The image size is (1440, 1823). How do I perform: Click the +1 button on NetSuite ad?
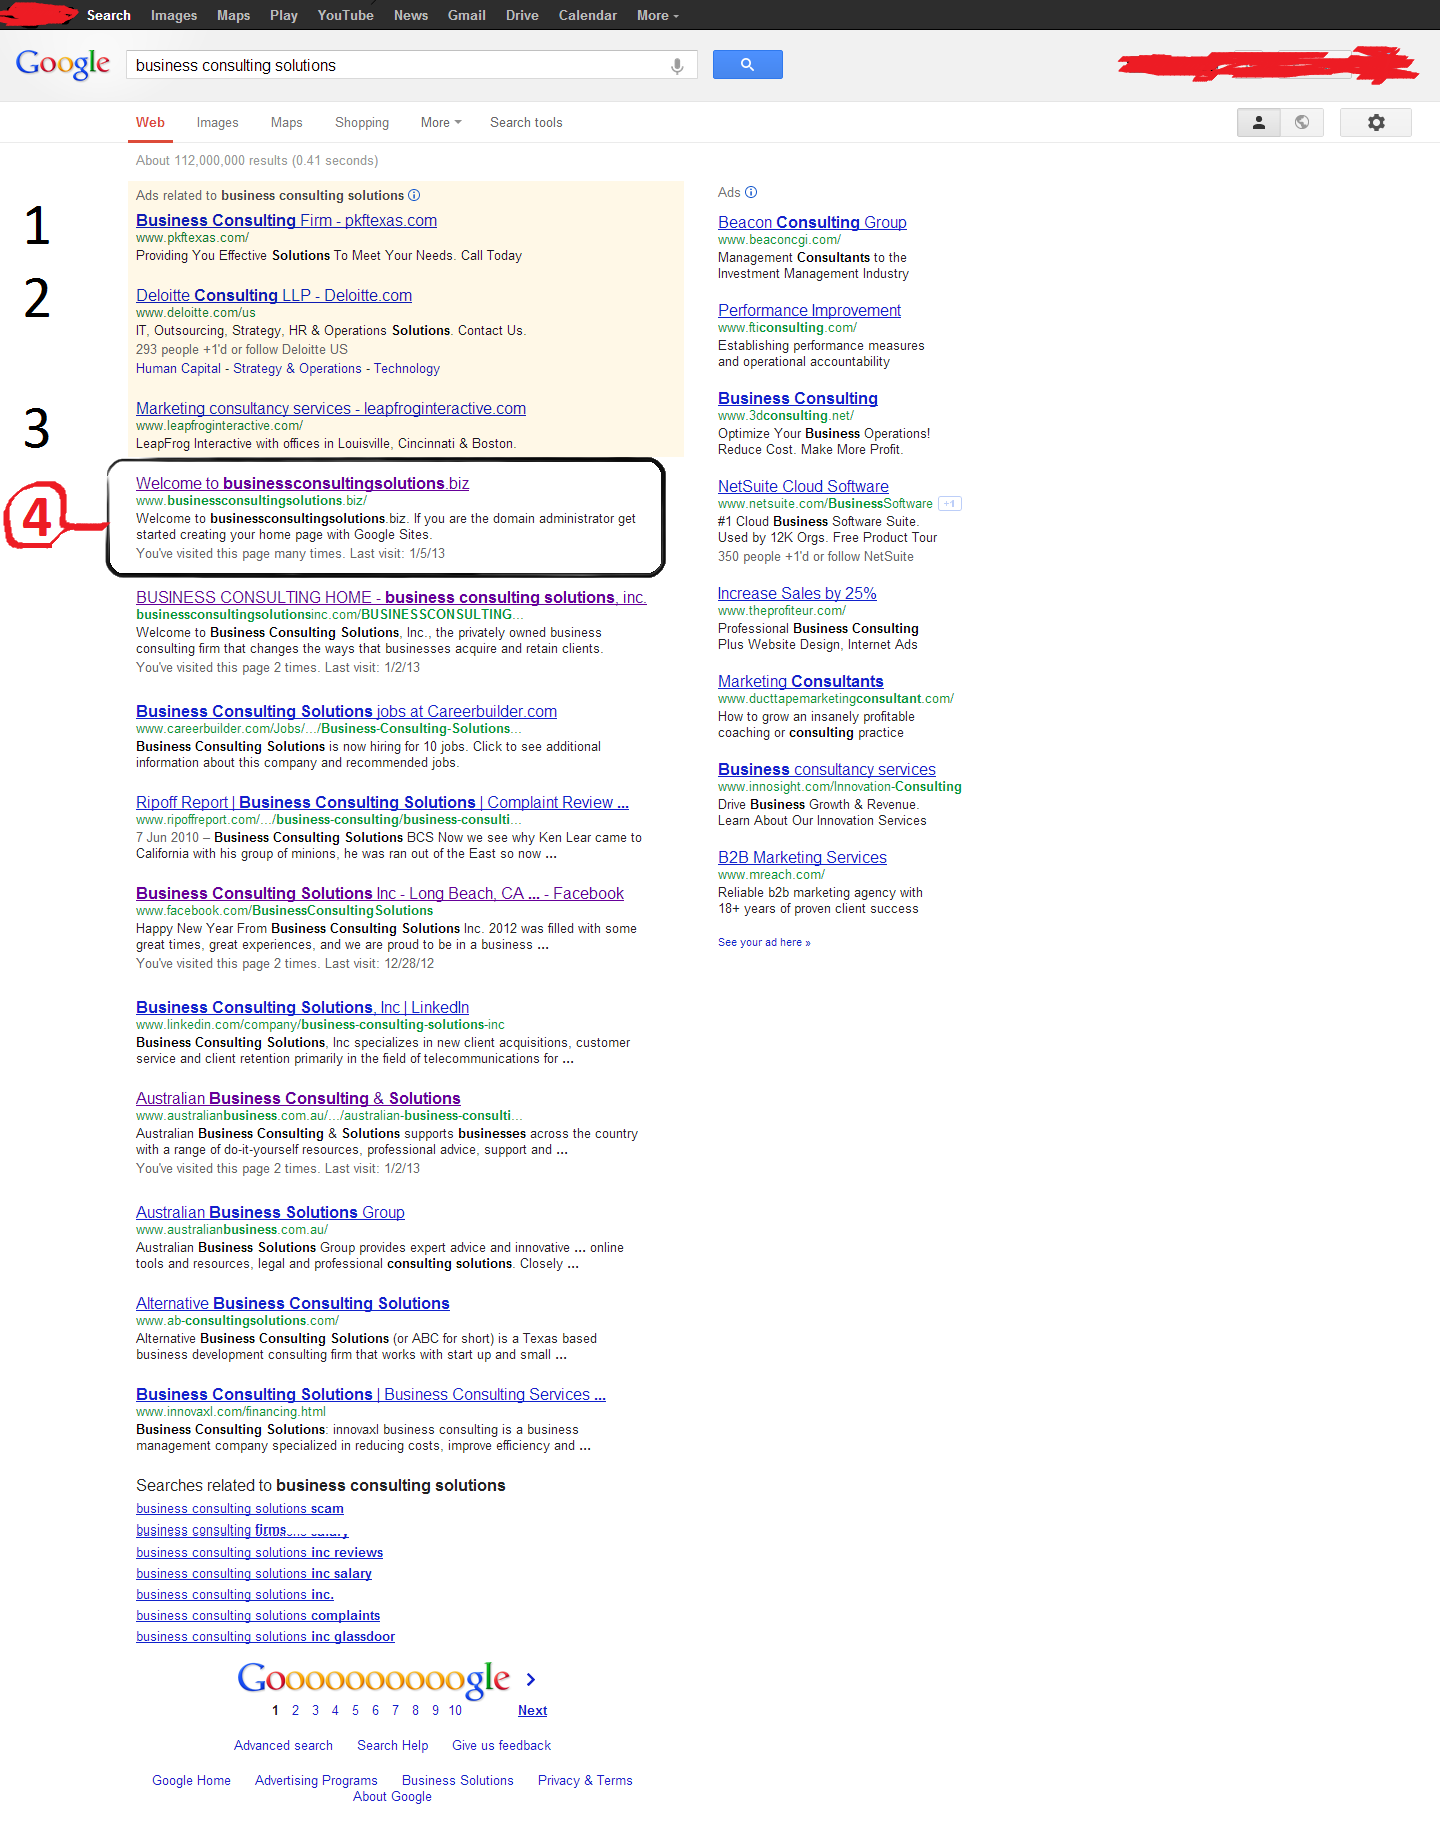(x=950, y=504)
